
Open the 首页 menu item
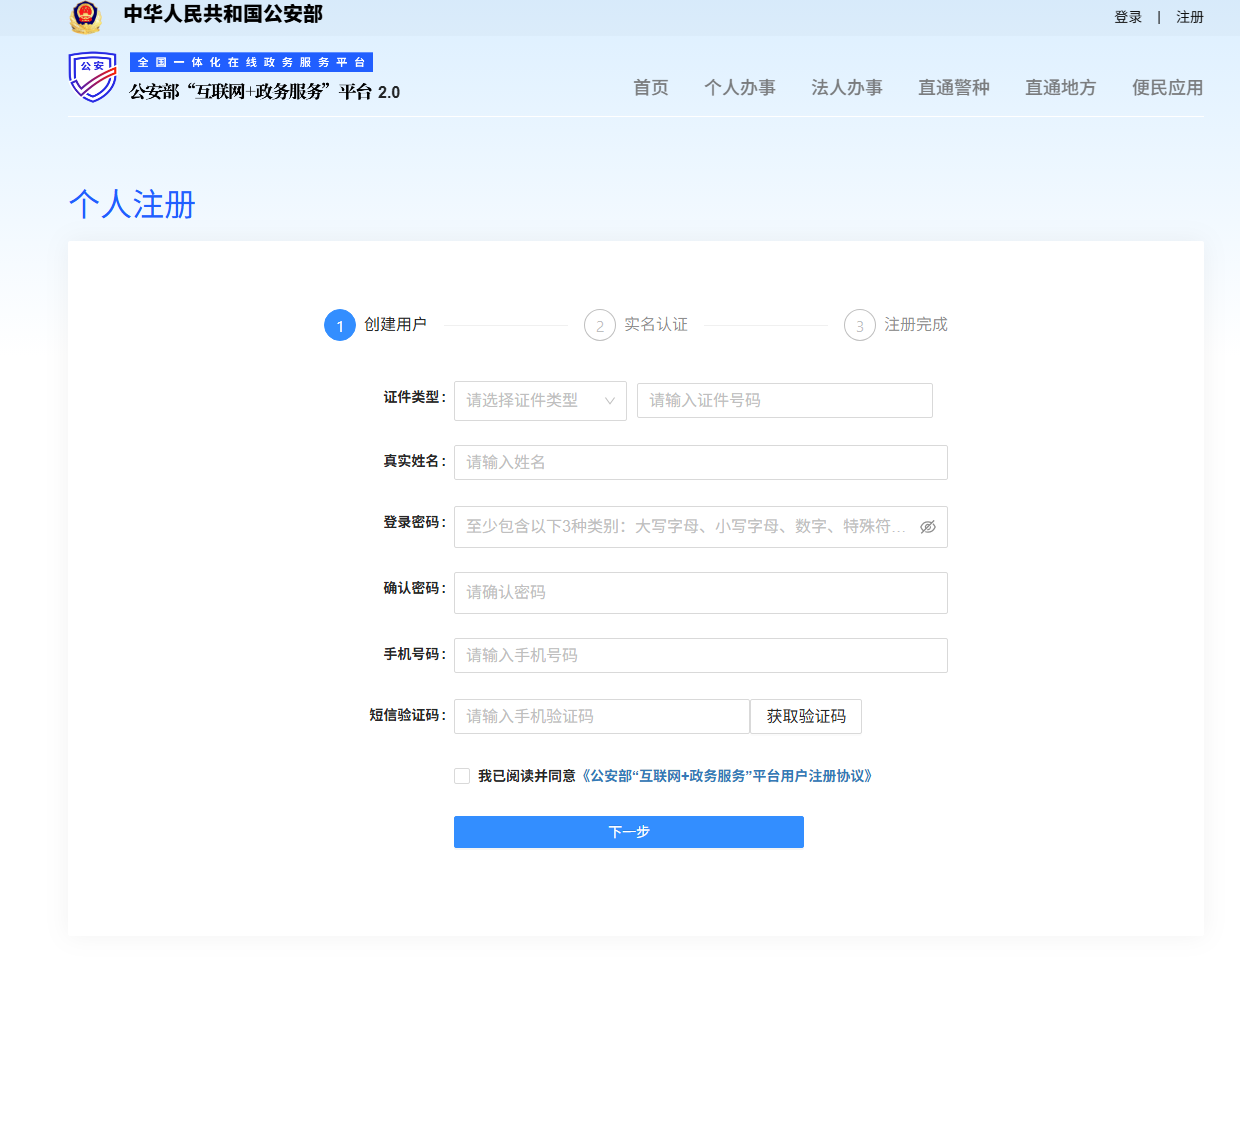click(x=650, y=88)
